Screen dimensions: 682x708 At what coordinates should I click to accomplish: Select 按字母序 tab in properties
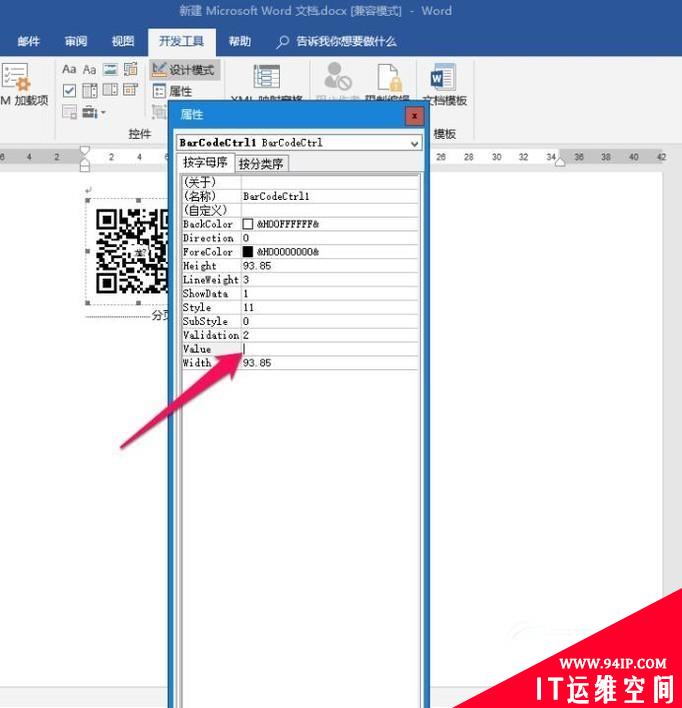[205, 163]
